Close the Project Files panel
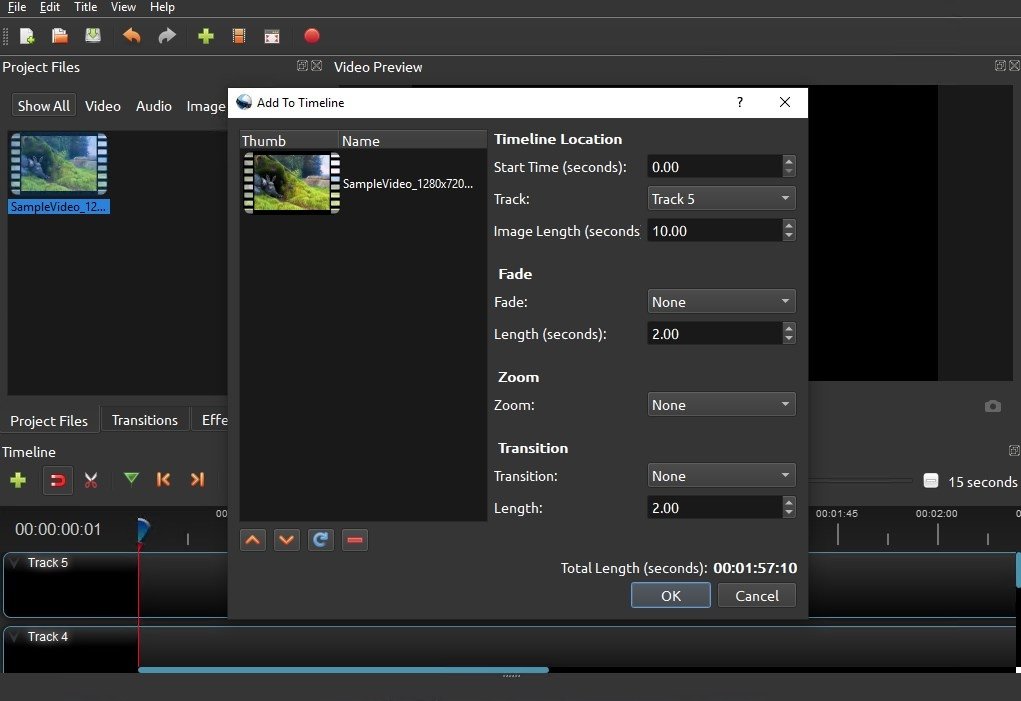The height and width of the screenshot is (701, 1021). 316,66
